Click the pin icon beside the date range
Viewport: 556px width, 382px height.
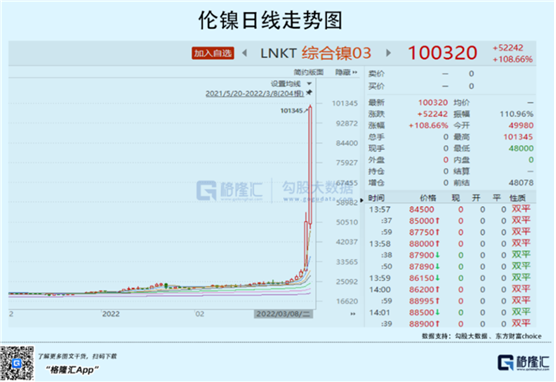coord(309,93)
